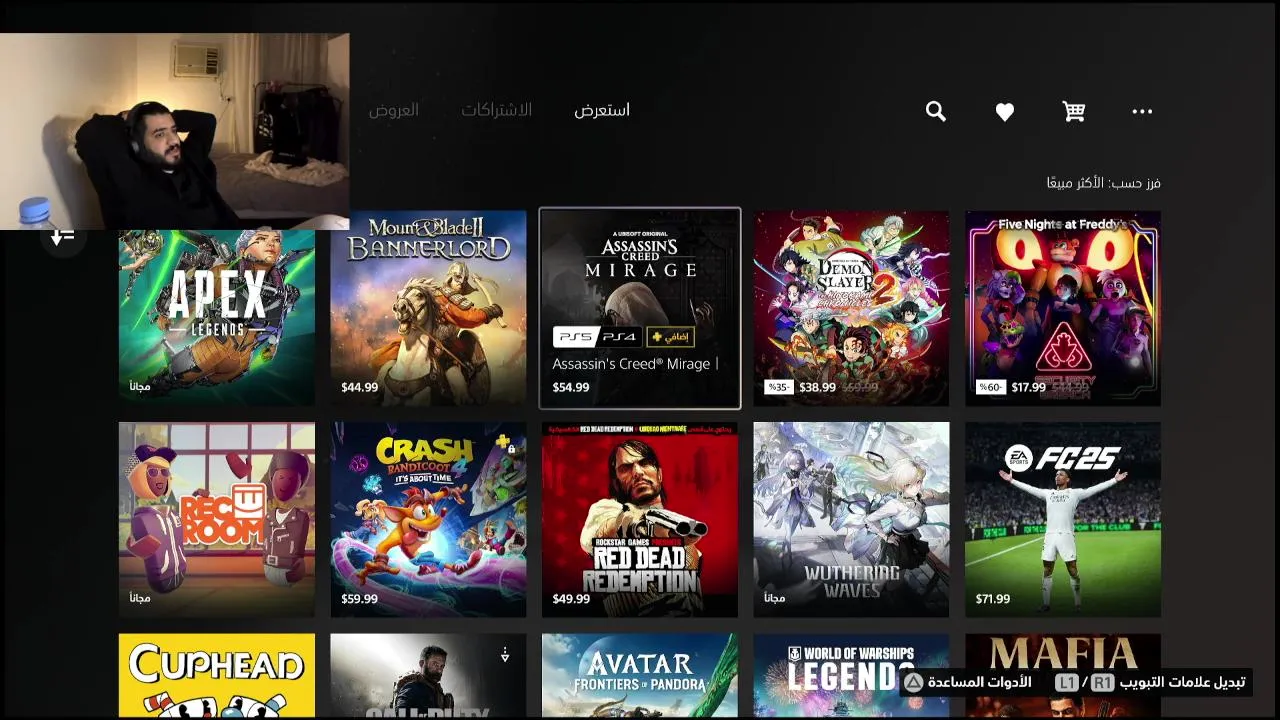Image resolution: width=1280 pixels, height=720 pixels.
Task: Click the Assassin's Creed® Mirage title text
Action: coord(632,364)
